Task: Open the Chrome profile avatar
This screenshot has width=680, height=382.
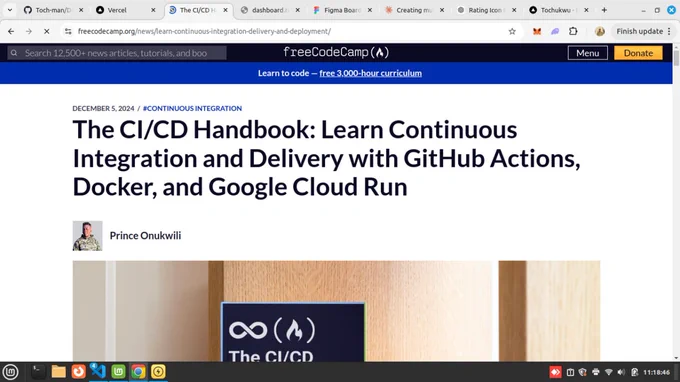Action: (x=600, y=31)
